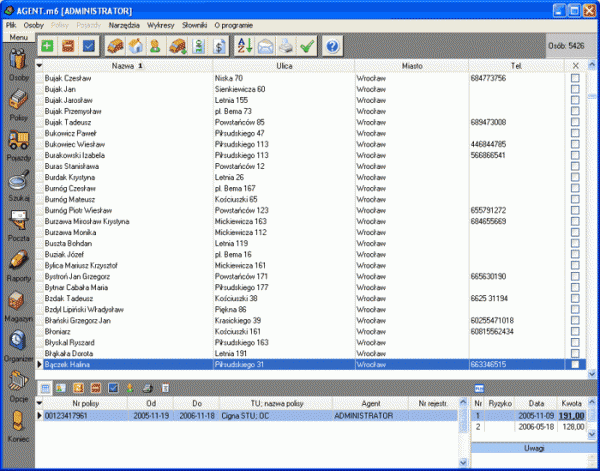
Task: Click the Kwota column header
Action: 572,403
